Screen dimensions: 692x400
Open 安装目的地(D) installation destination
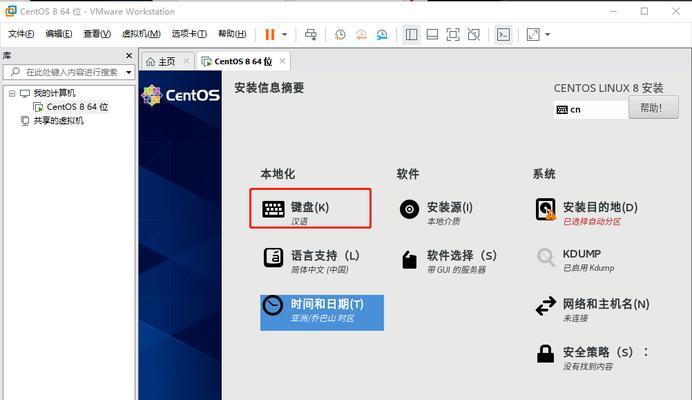click(587, 211)
